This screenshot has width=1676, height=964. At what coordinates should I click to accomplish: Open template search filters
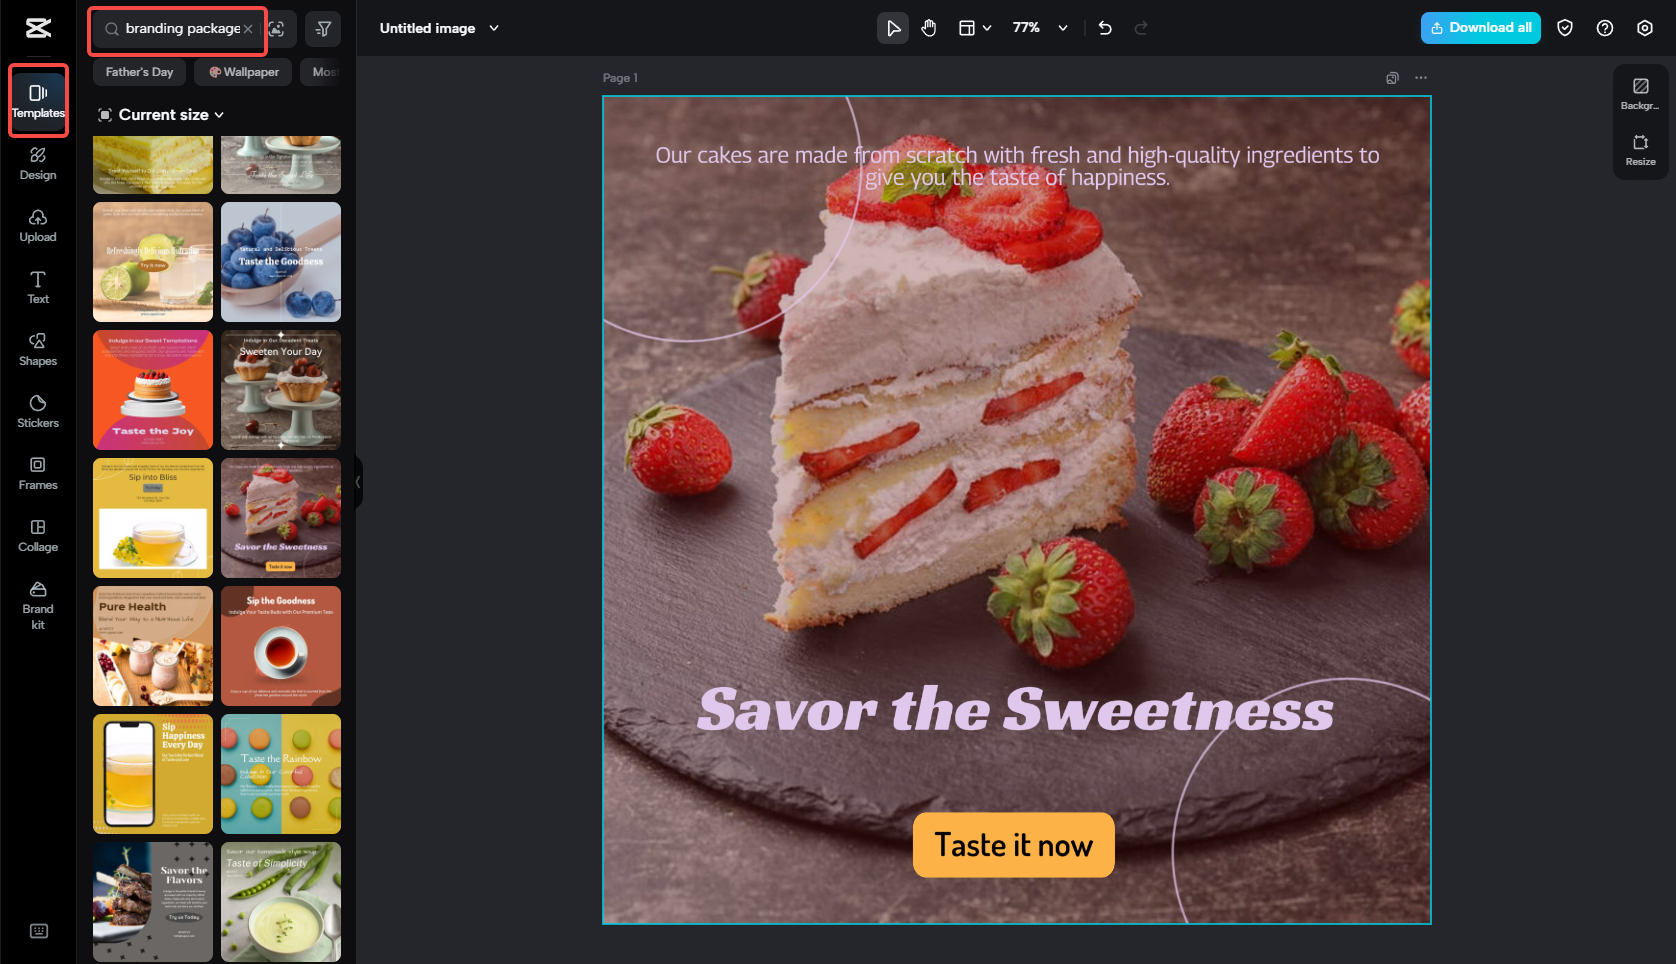322,29
